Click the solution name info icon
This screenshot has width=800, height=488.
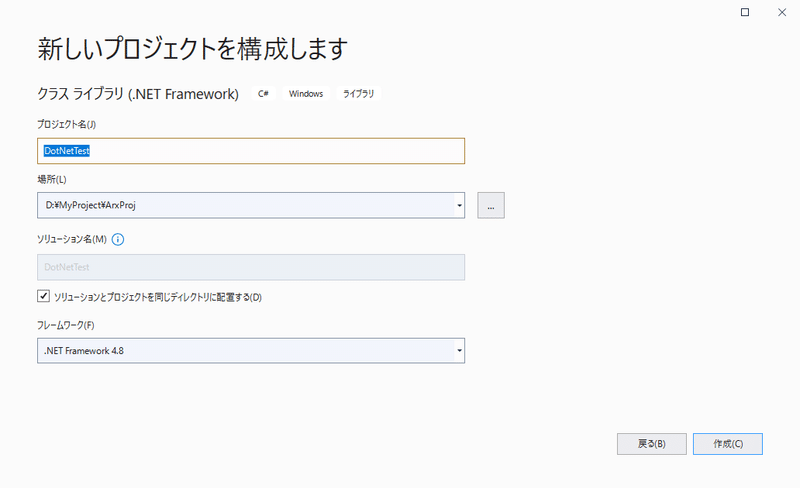click(118, 239)
